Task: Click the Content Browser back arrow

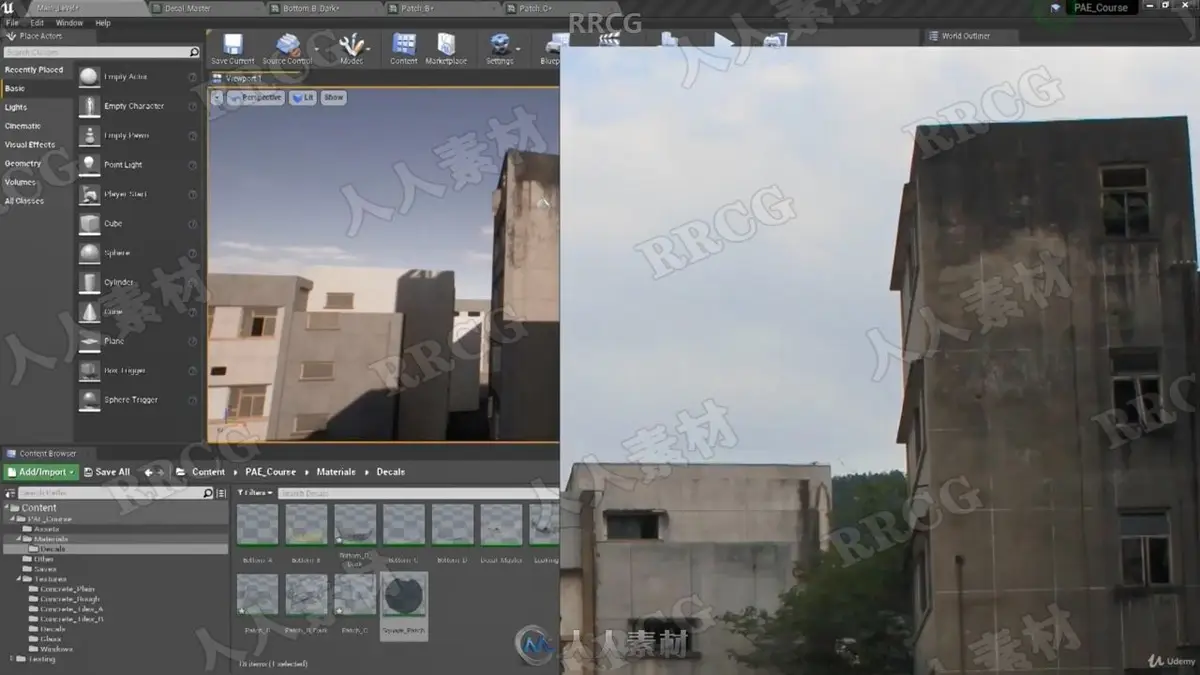Action: 148,472
